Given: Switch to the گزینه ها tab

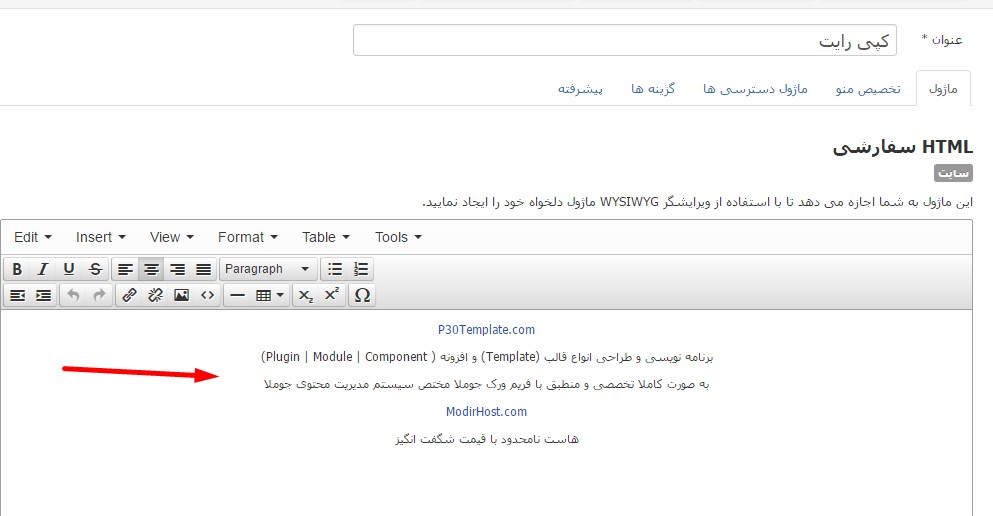Looking at the screenshot, I should tap(652, 89).
